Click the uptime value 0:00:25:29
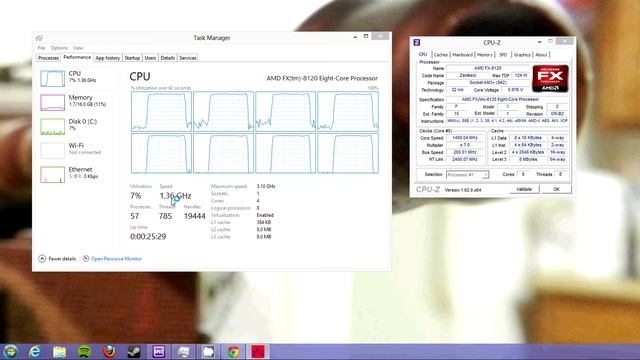The image size is (640, 360). [x=148, y=236]
